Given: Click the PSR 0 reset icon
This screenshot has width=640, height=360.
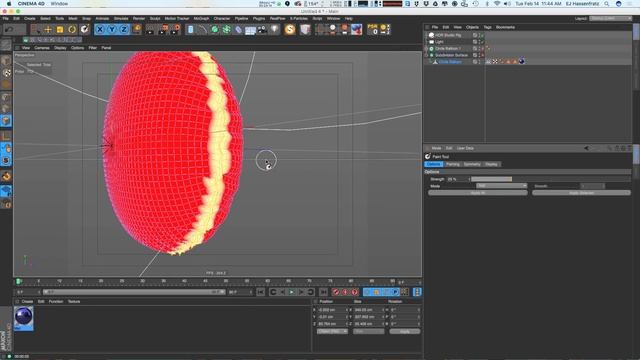Looking at the screenshot, I should 373,29.
